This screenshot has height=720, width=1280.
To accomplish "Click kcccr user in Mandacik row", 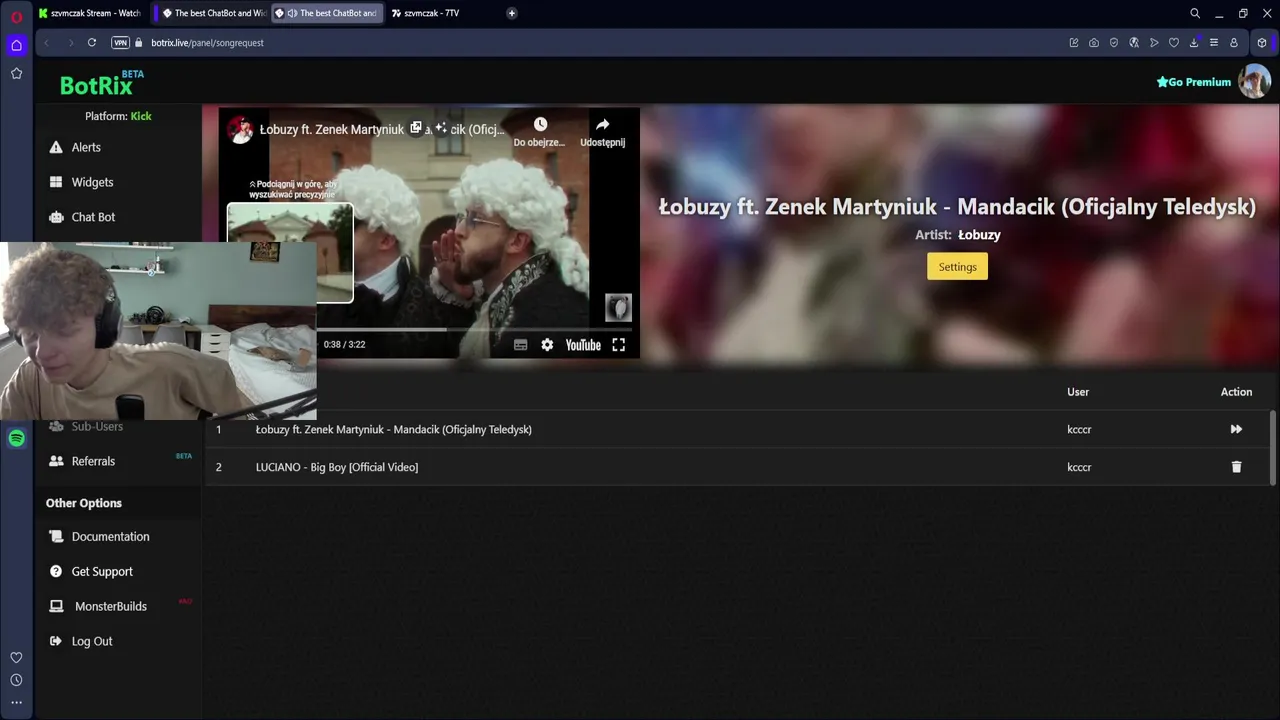I will point(1079,429).
